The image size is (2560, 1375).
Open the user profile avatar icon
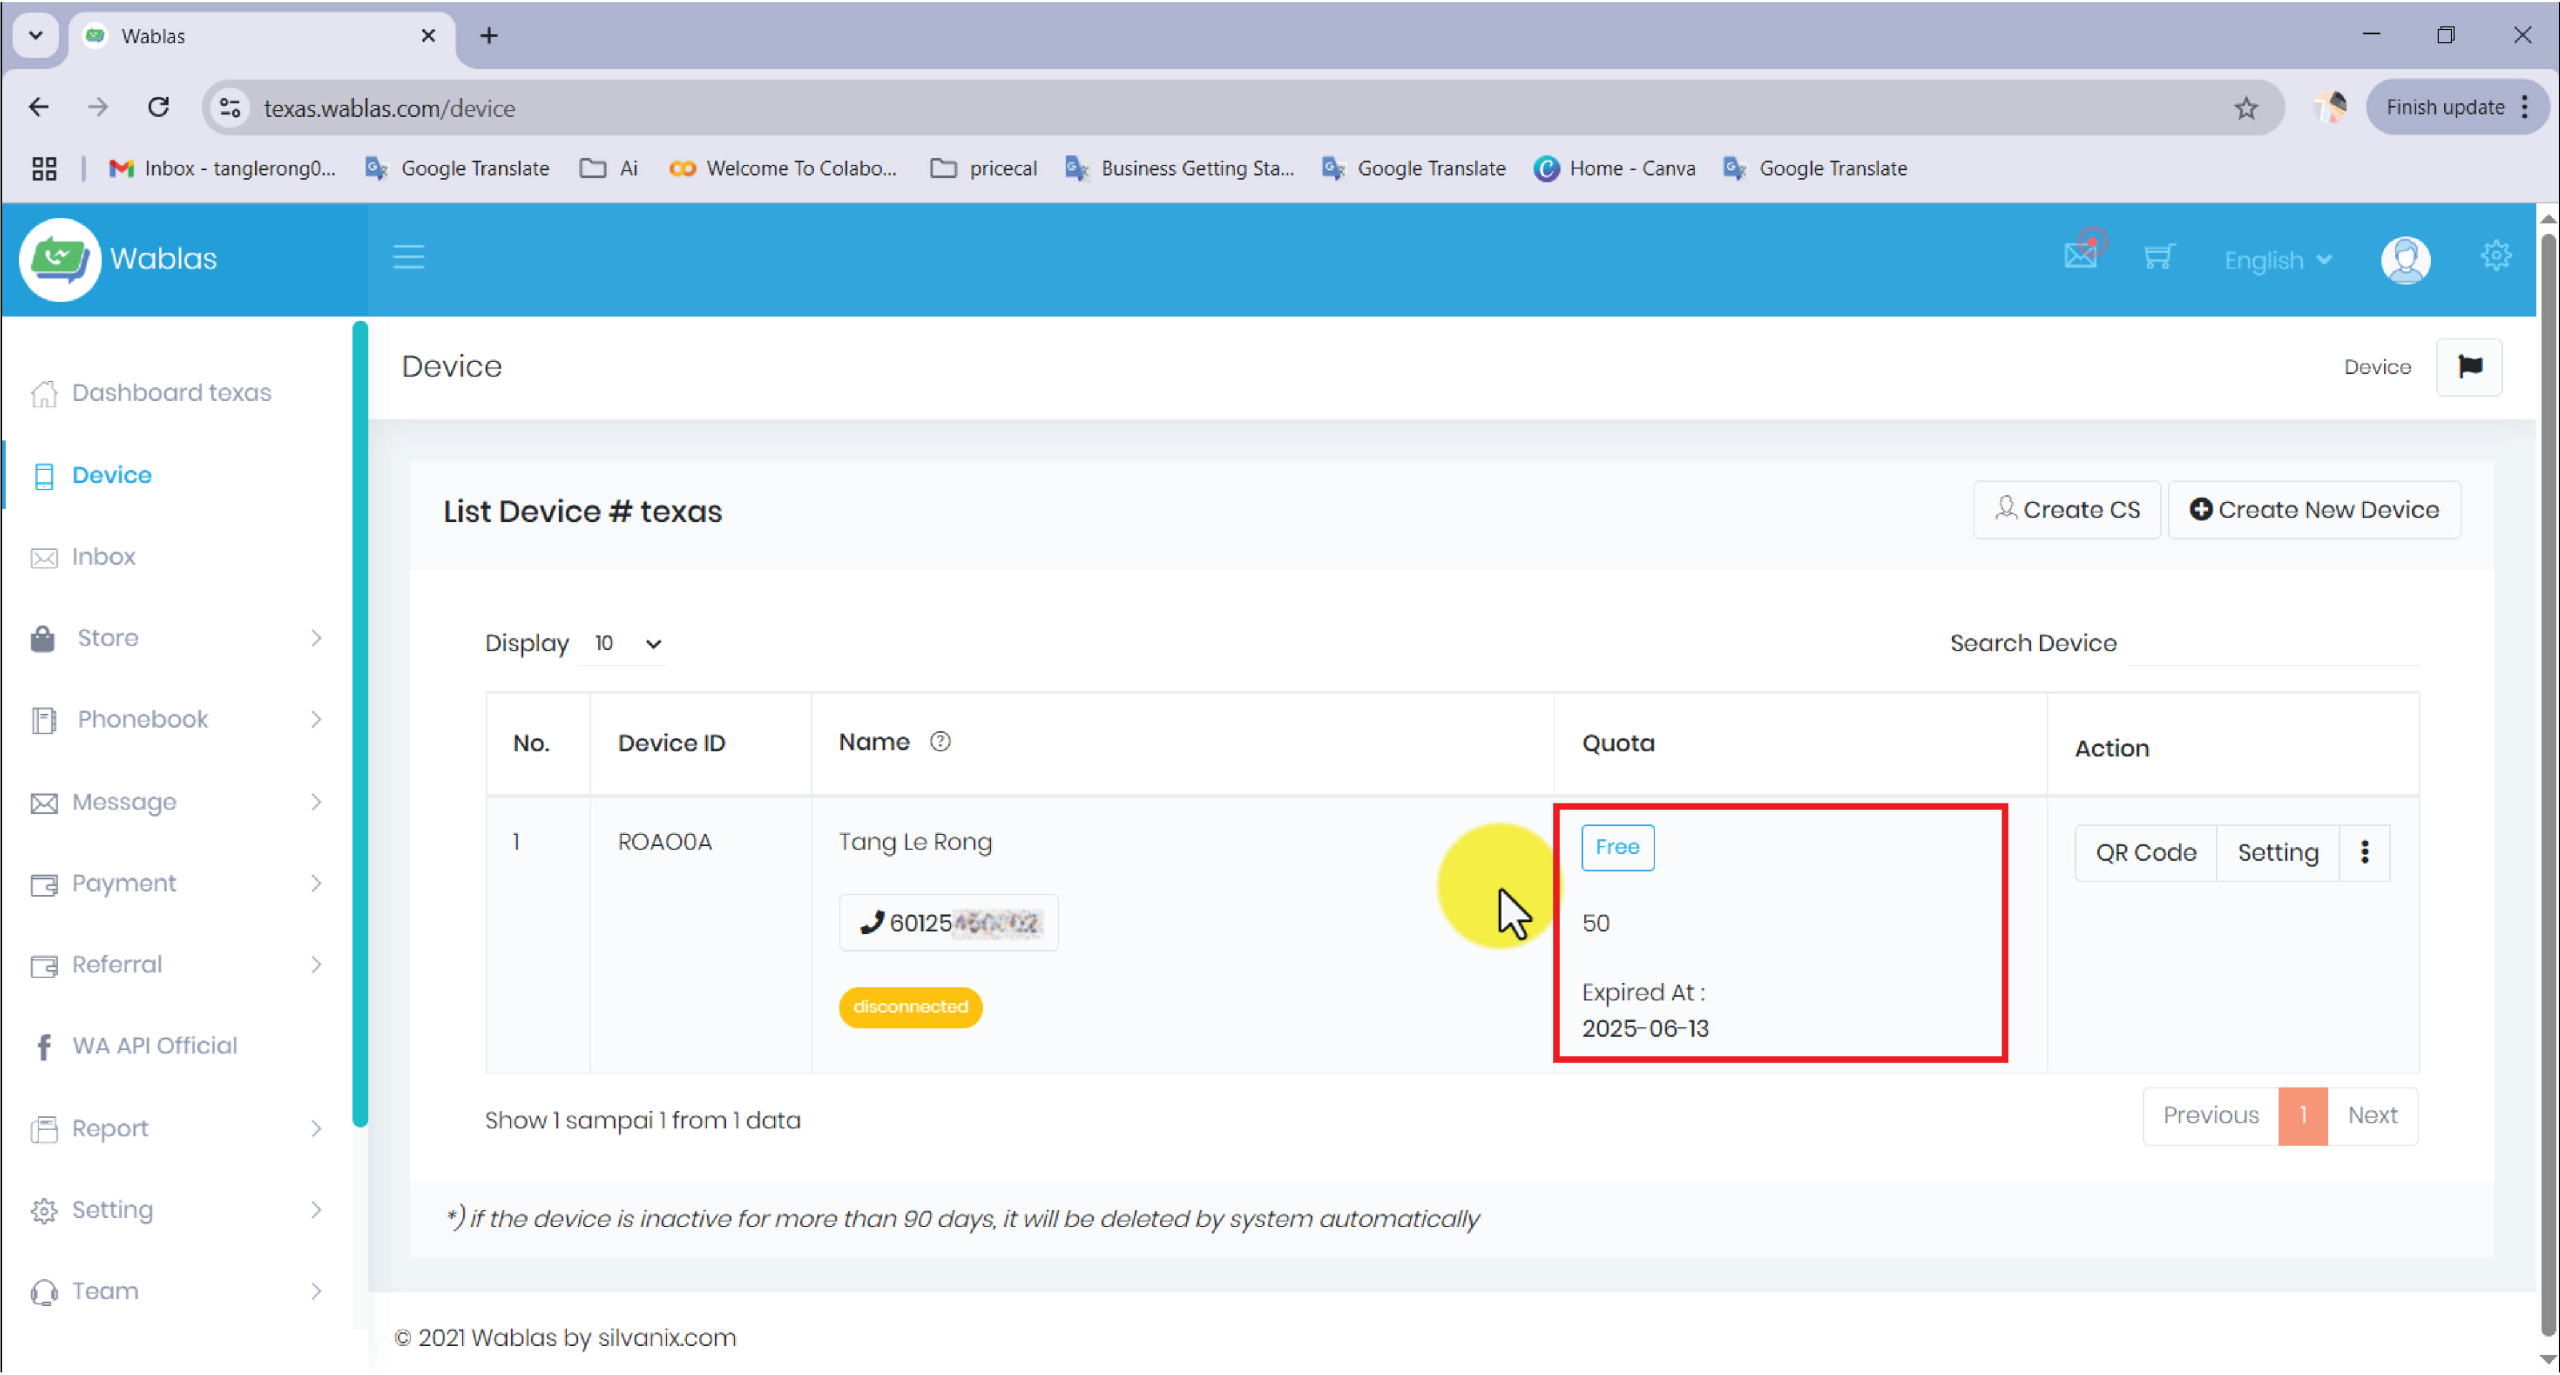tap(2405, 260)
